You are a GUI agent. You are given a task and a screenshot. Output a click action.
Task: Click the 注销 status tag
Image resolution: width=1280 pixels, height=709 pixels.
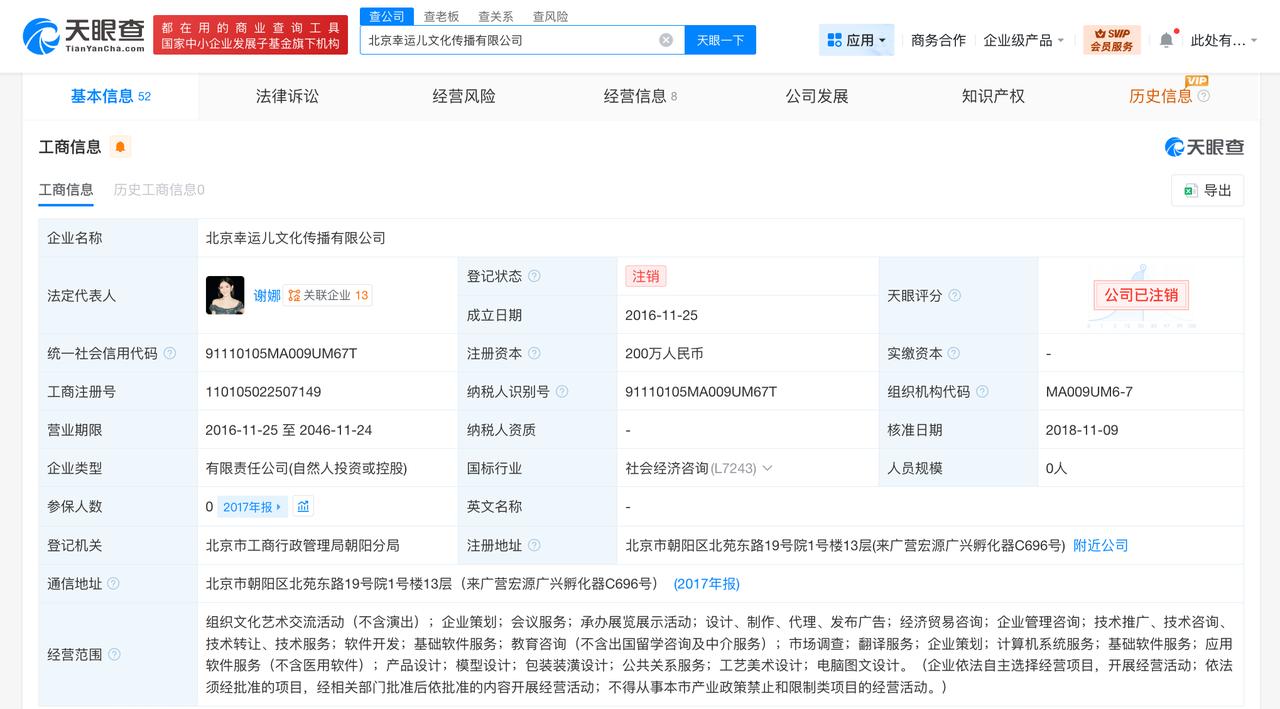(x=645, y=276)
